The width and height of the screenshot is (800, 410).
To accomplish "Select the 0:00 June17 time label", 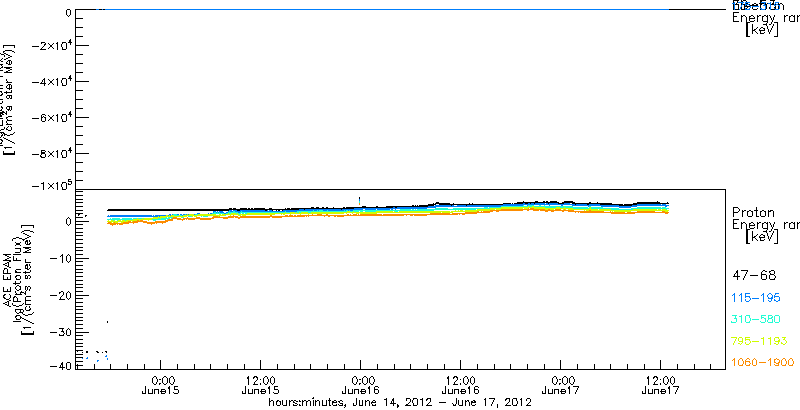I will (x=561, y=385).
